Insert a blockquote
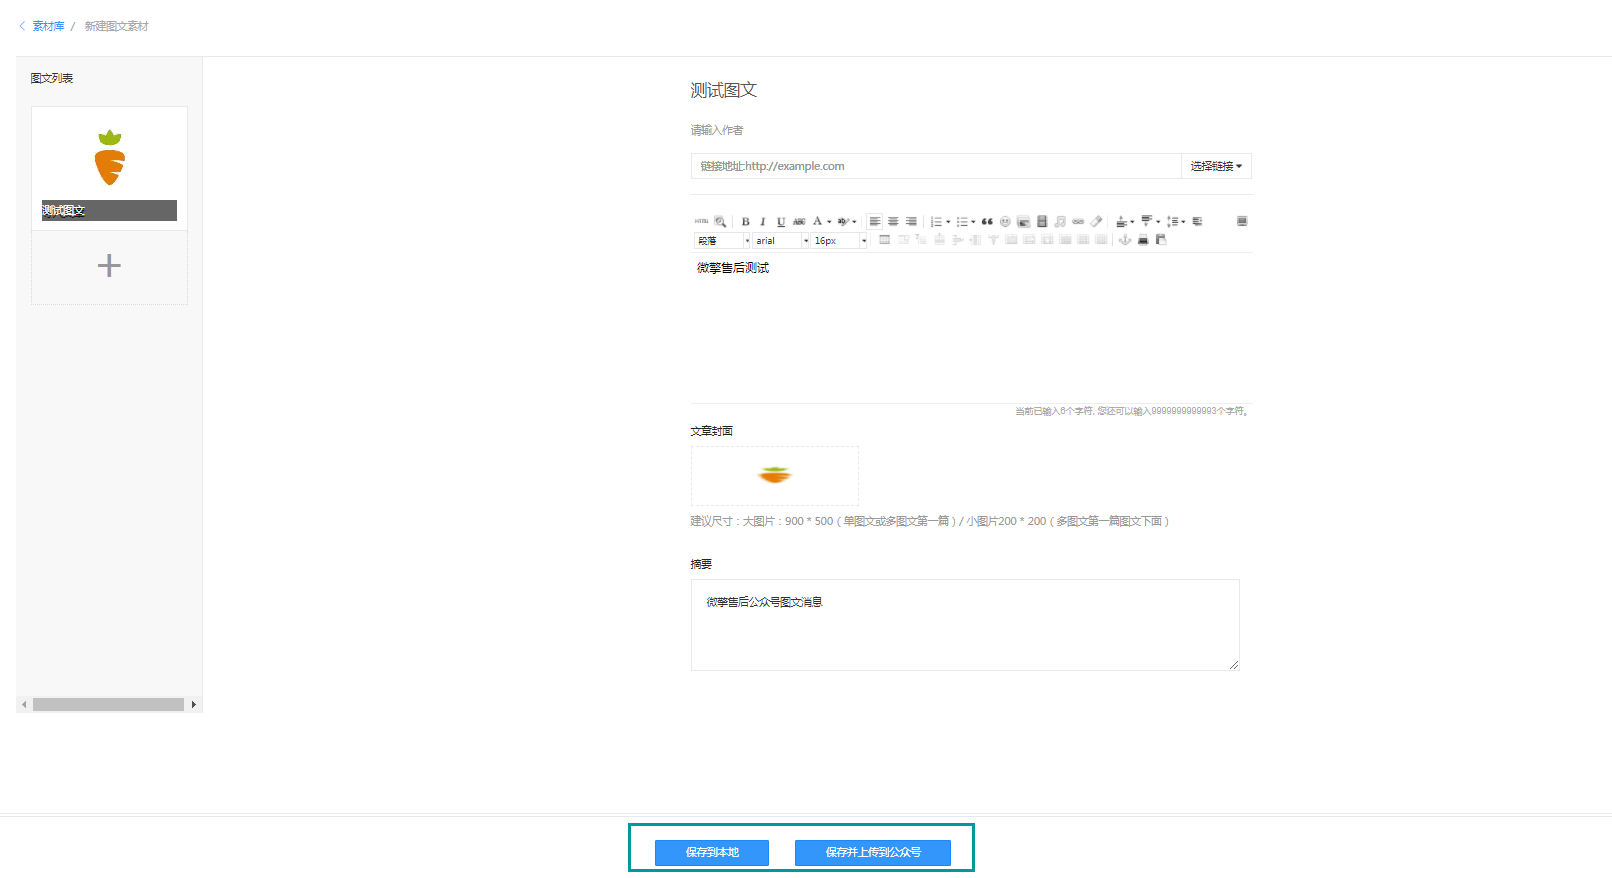 [x=987, y=222]
